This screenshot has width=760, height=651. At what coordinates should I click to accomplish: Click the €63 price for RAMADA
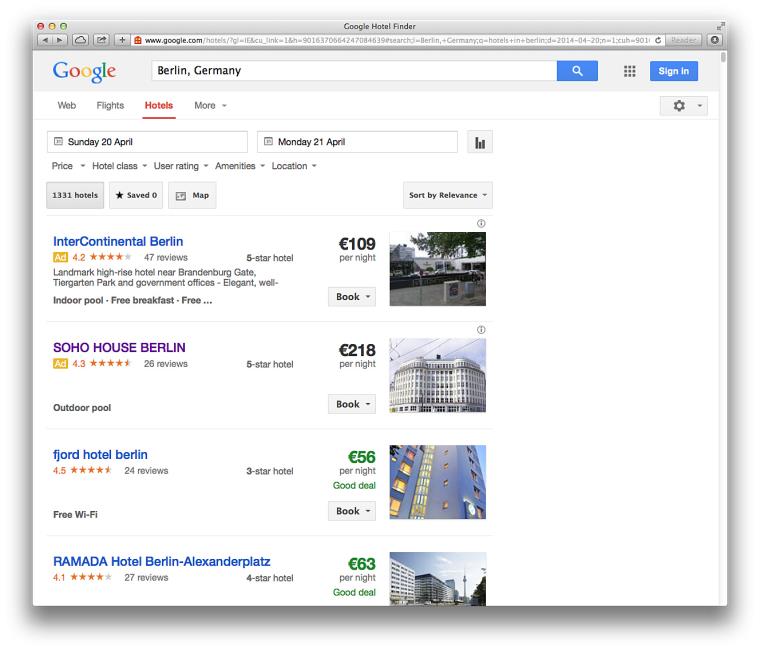click(x=362, y=564)
